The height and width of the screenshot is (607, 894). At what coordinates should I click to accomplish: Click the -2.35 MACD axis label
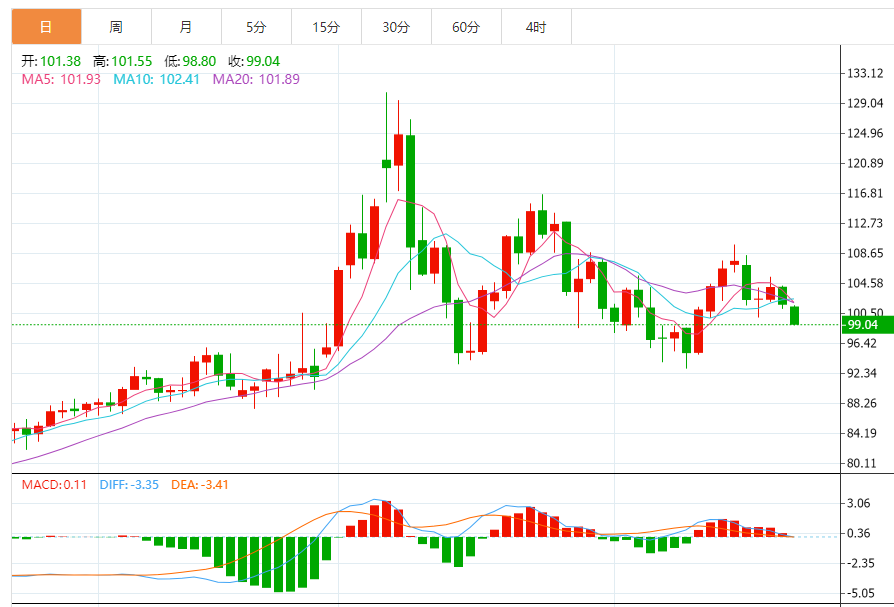tap(861, 563)
